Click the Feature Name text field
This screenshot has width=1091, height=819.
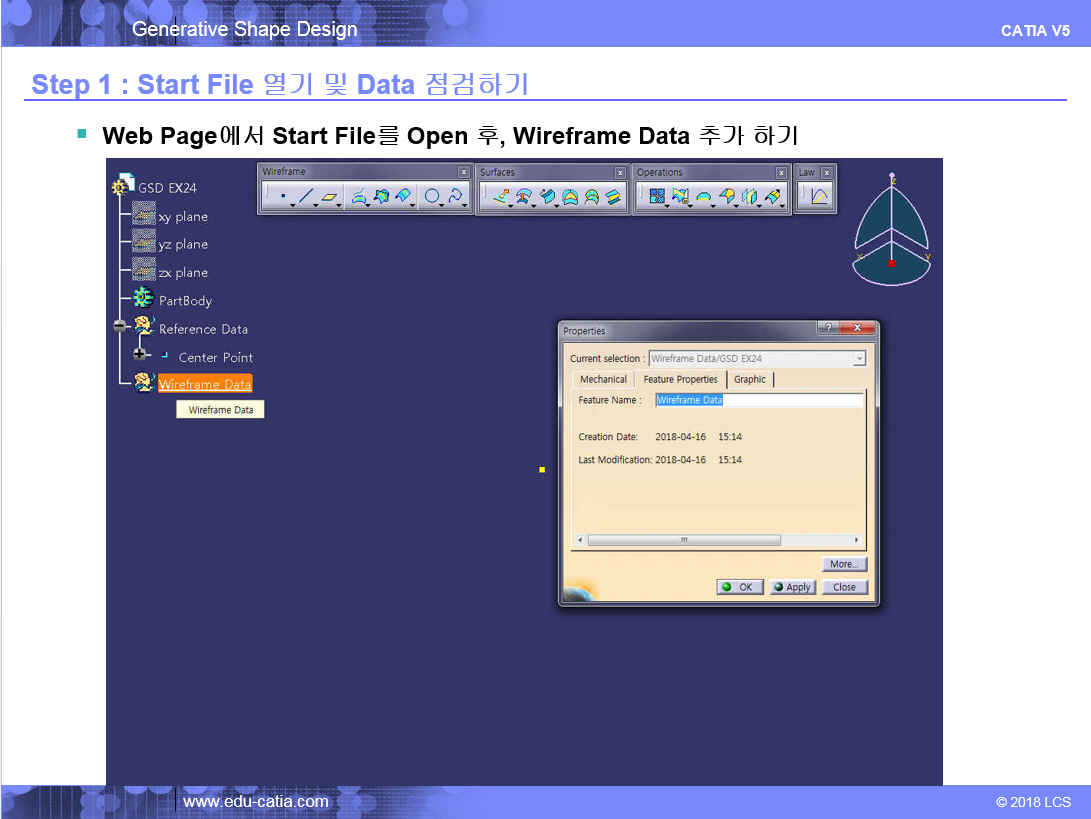coord(758,400)
